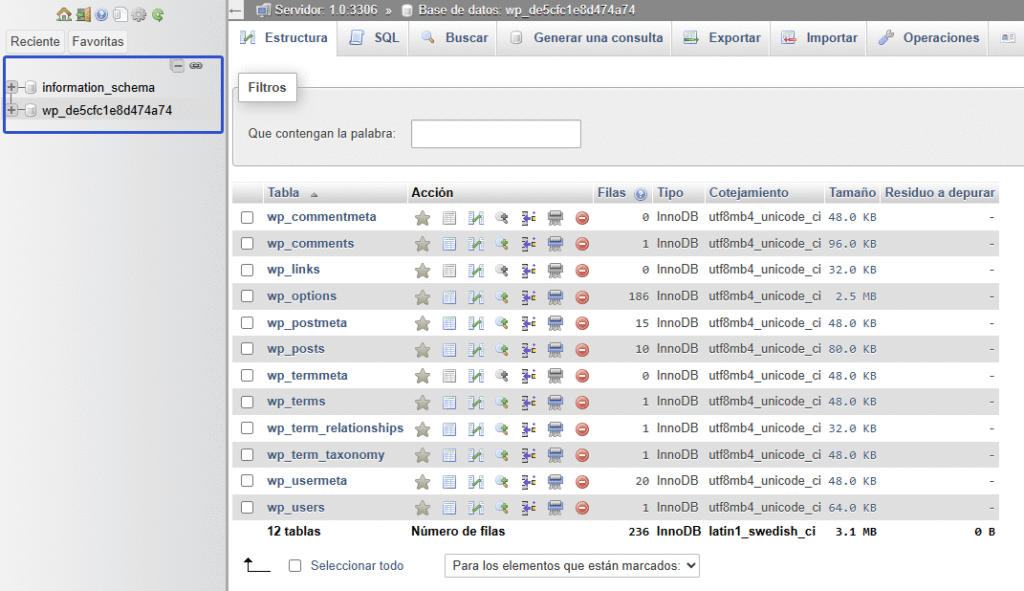Search icon for wp_usermeta row
Viewport: 1024px width, 591px height.
[x=502, y=482]
